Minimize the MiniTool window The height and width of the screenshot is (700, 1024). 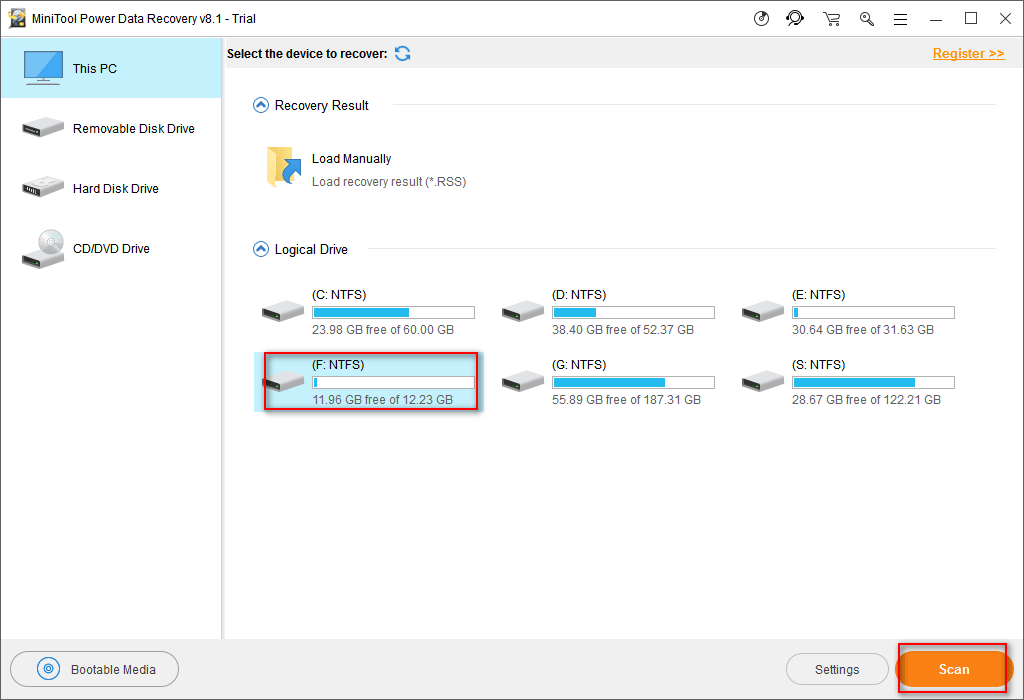pos(936,20)
